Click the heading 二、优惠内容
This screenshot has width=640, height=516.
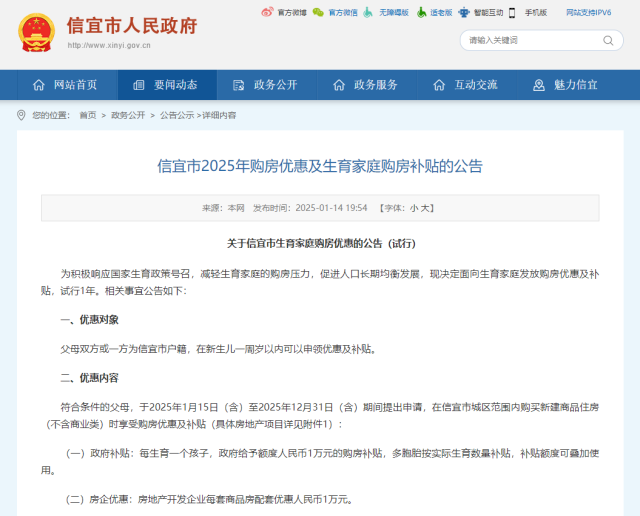[89, 378]
